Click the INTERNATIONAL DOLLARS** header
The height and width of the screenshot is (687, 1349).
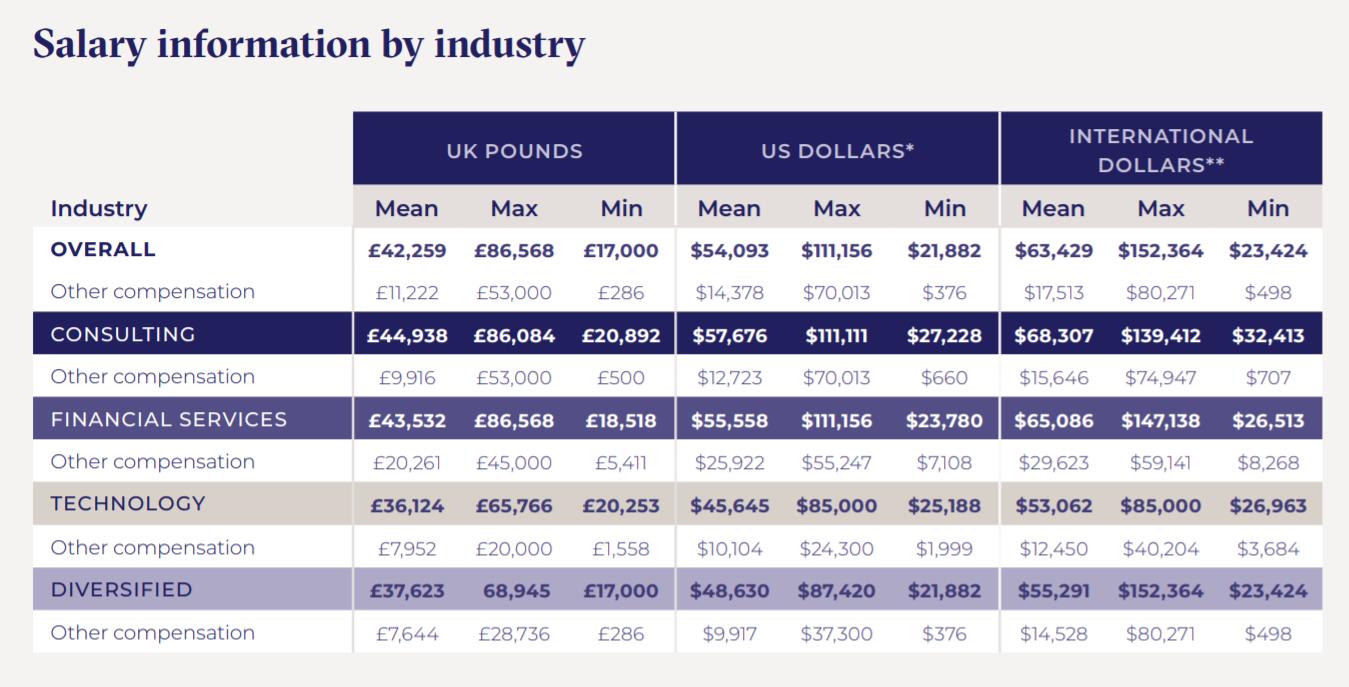(1160, 150)
